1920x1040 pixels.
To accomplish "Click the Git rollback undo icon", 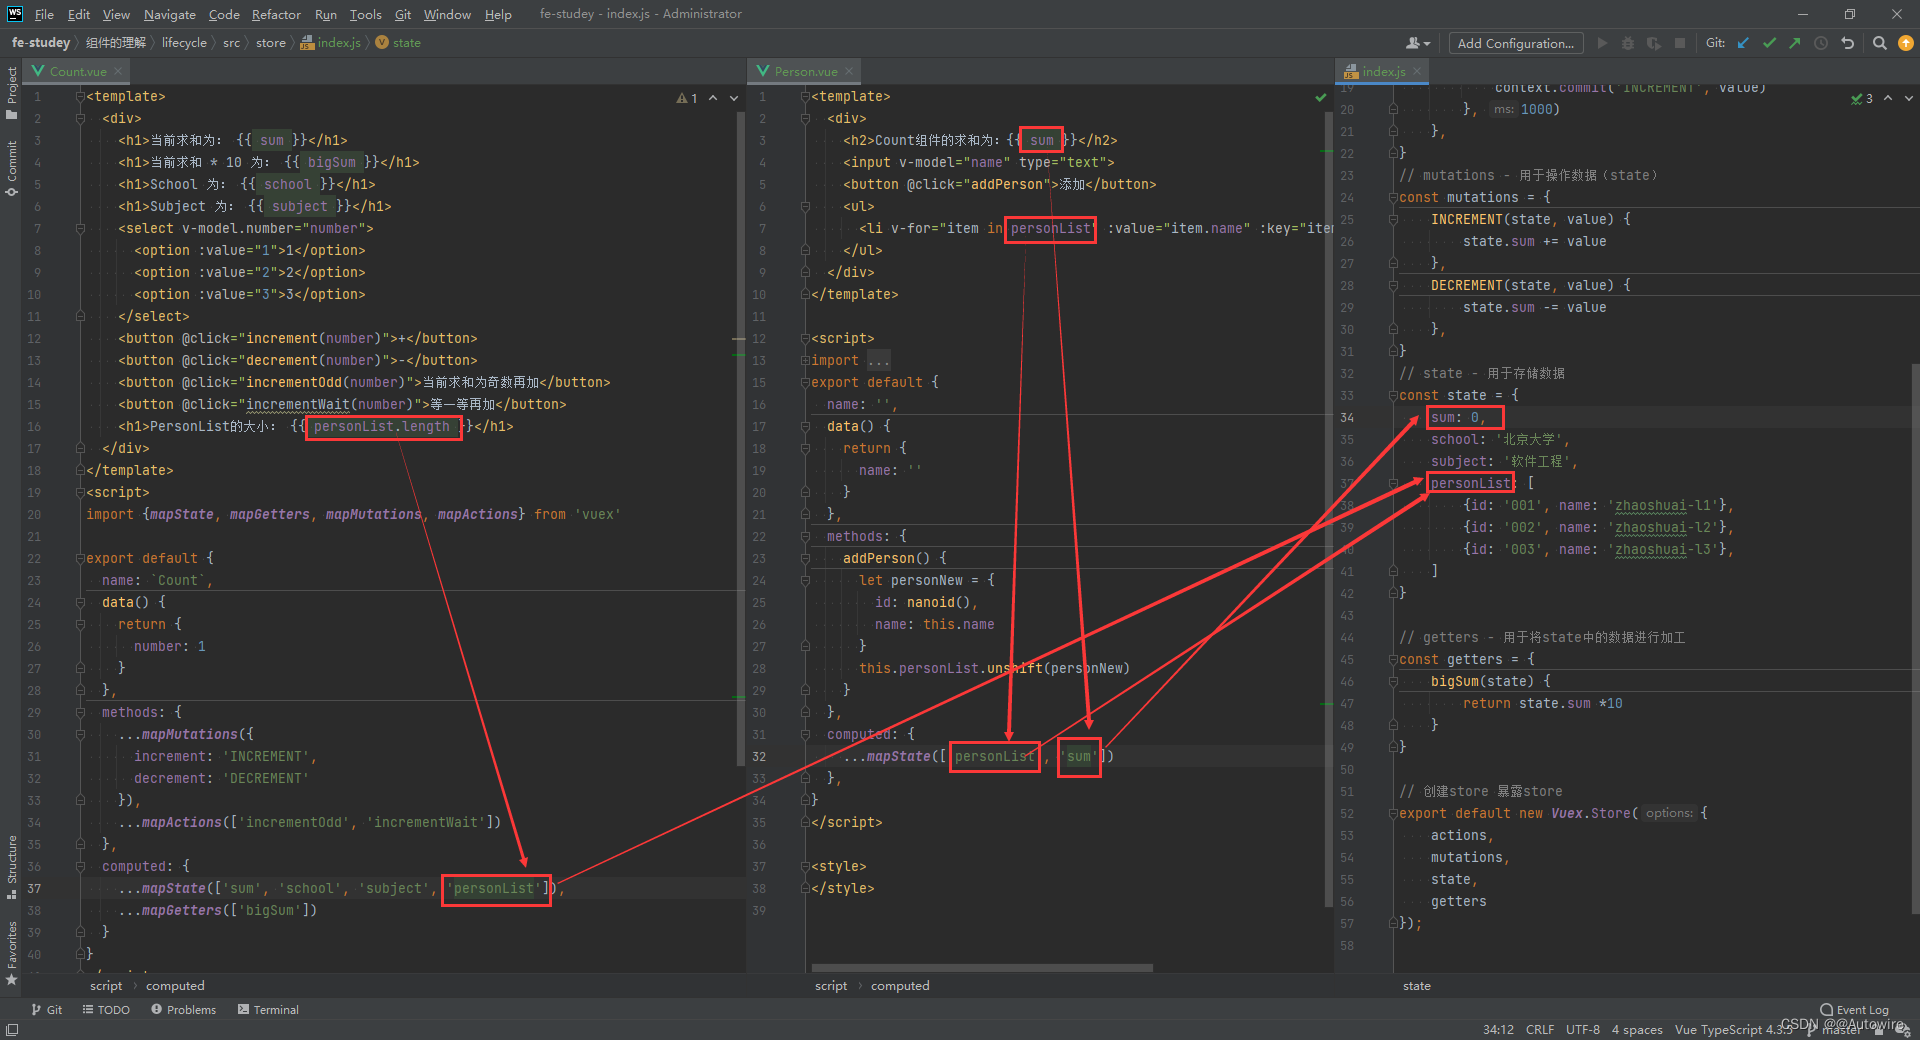I will [1847, 43].
